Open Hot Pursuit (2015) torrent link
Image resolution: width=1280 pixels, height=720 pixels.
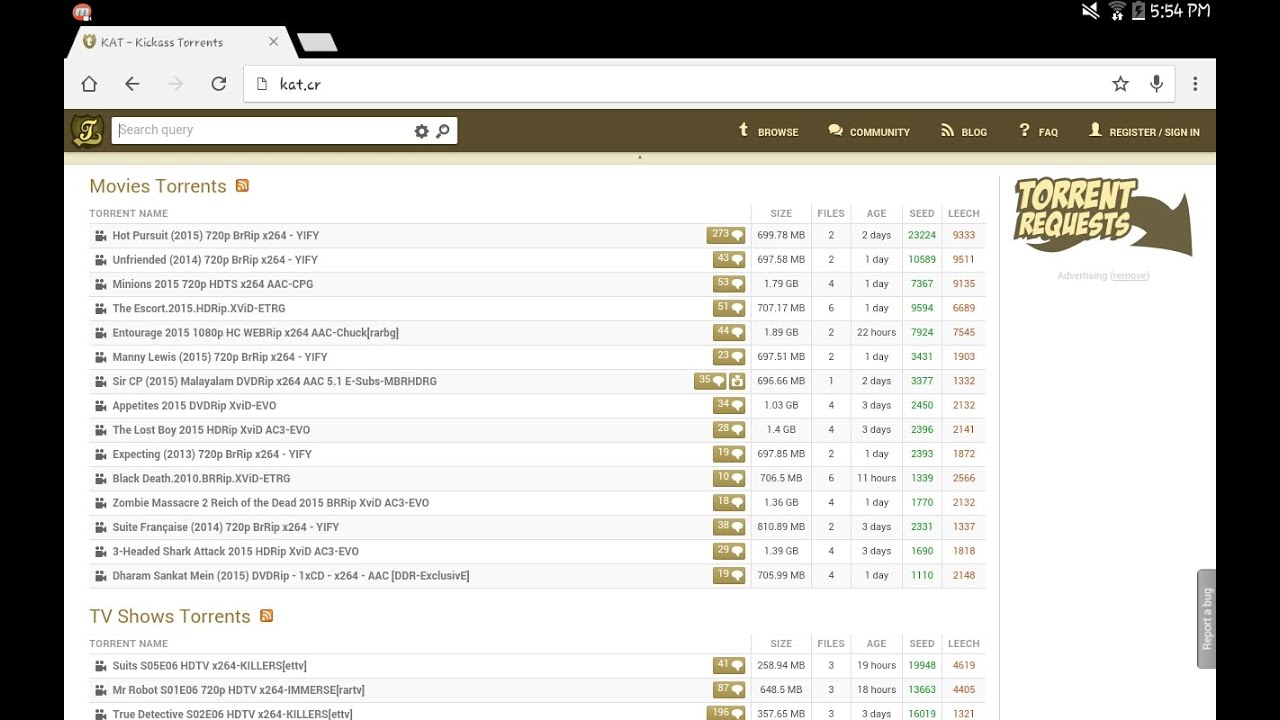pyautogui.click(x=215, y=236)
